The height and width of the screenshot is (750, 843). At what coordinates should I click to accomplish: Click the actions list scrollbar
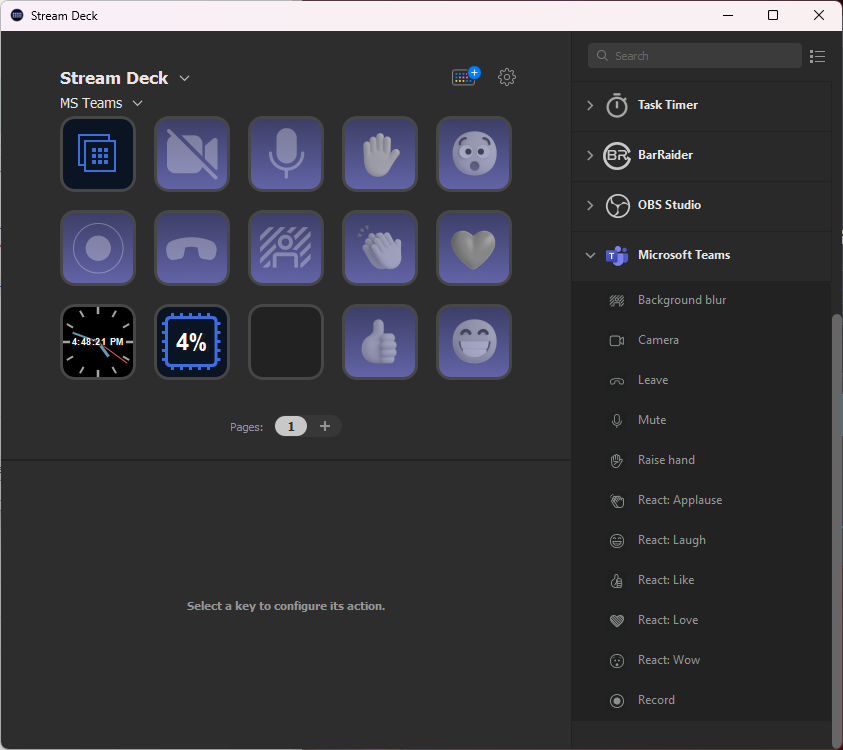837,530
